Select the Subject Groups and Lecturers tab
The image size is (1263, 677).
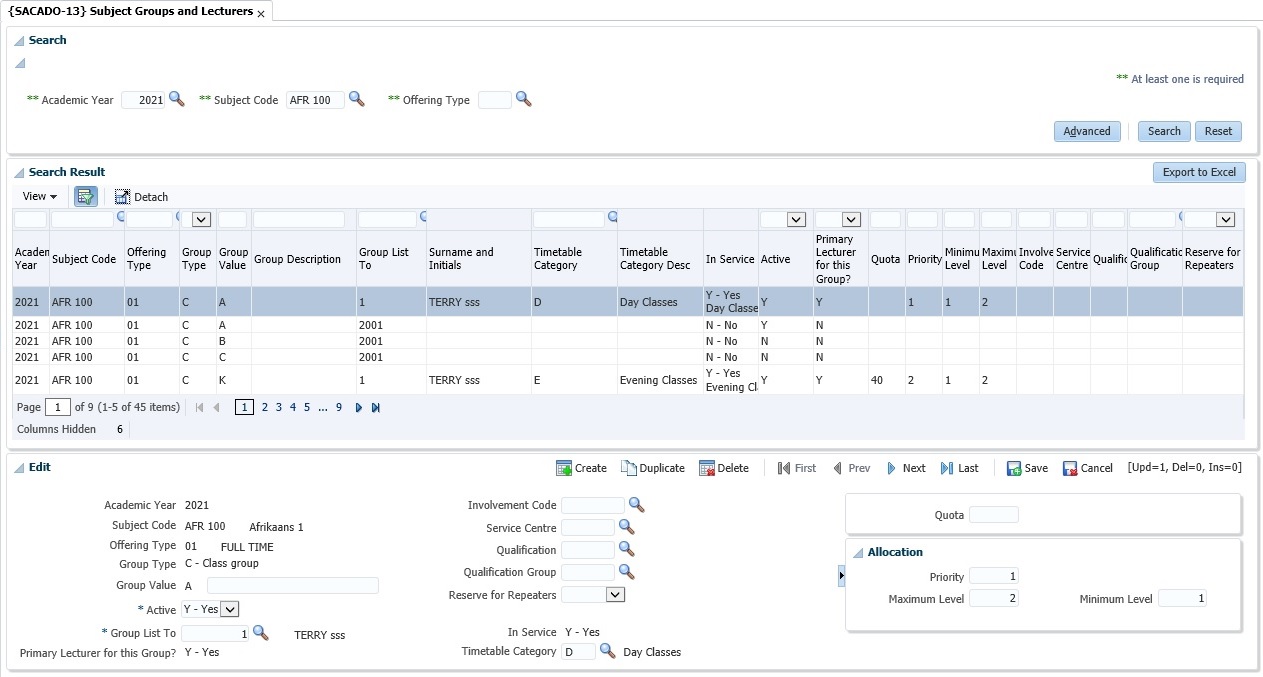click(x=130, y=12)
